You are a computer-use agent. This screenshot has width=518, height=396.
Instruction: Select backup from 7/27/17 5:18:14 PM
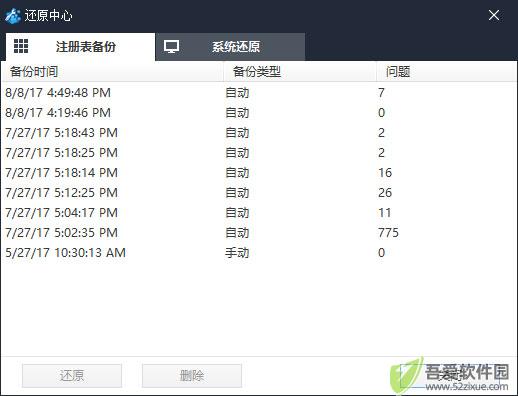(x=259, y=173)
